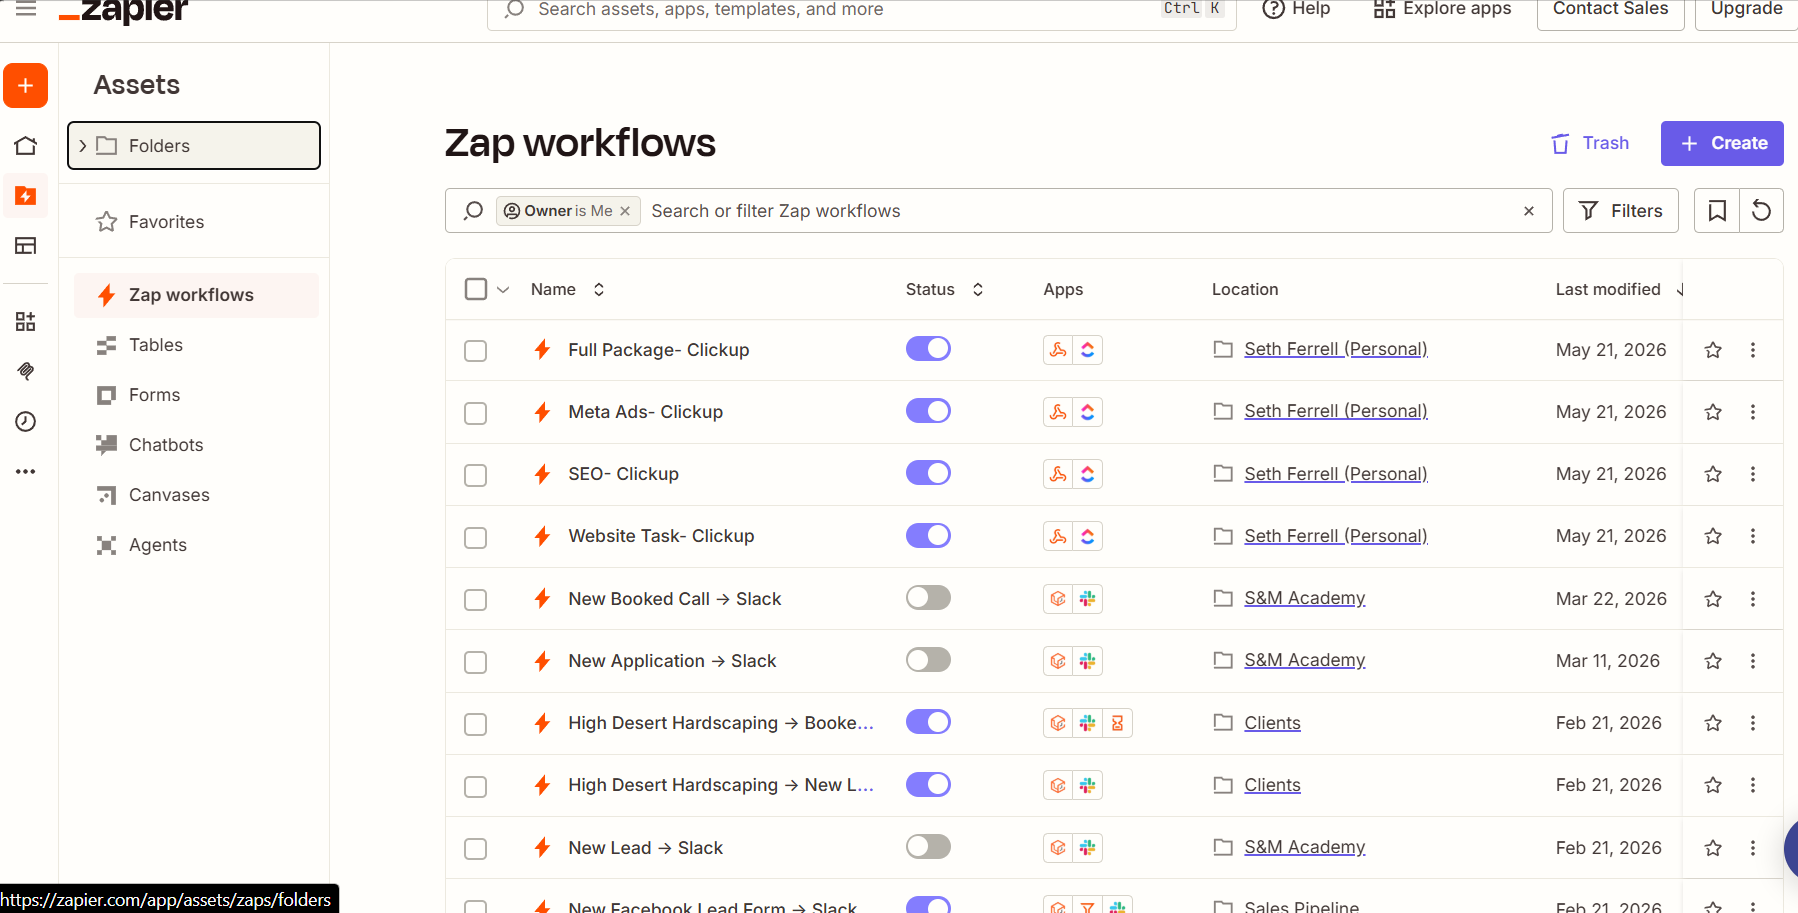Viewport: 1798px width, 913px height.
Task: Click the Contact Sales button
Action: 1610,9
